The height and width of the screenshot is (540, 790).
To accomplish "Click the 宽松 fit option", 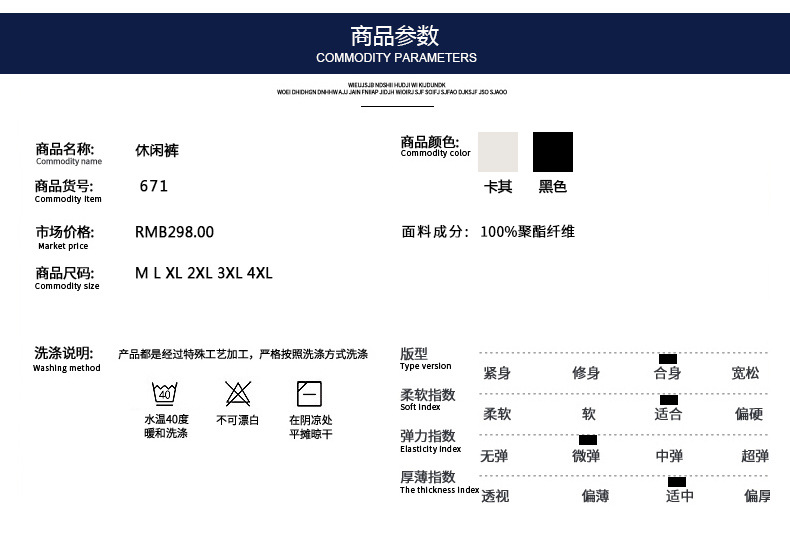I will 745,373.
